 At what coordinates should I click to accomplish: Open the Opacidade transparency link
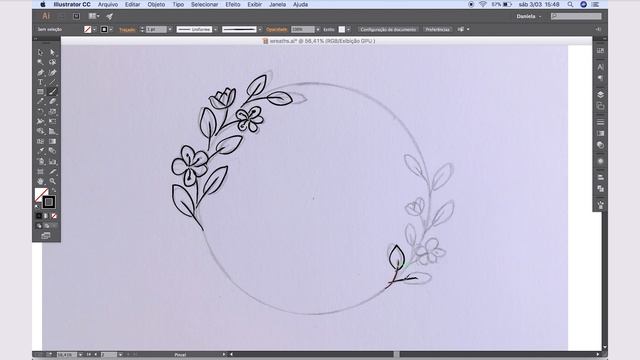coord(277,29)
